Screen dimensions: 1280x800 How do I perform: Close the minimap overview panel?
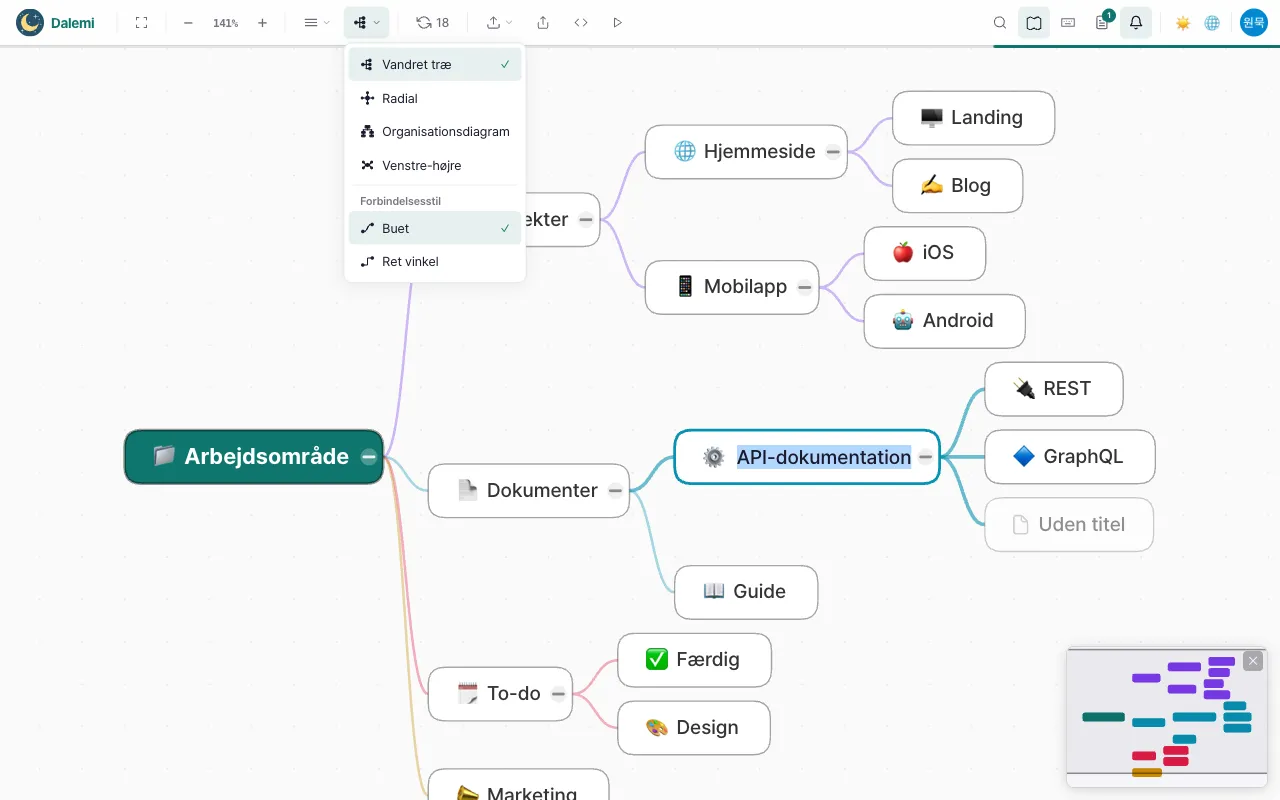coord(1253,661)
